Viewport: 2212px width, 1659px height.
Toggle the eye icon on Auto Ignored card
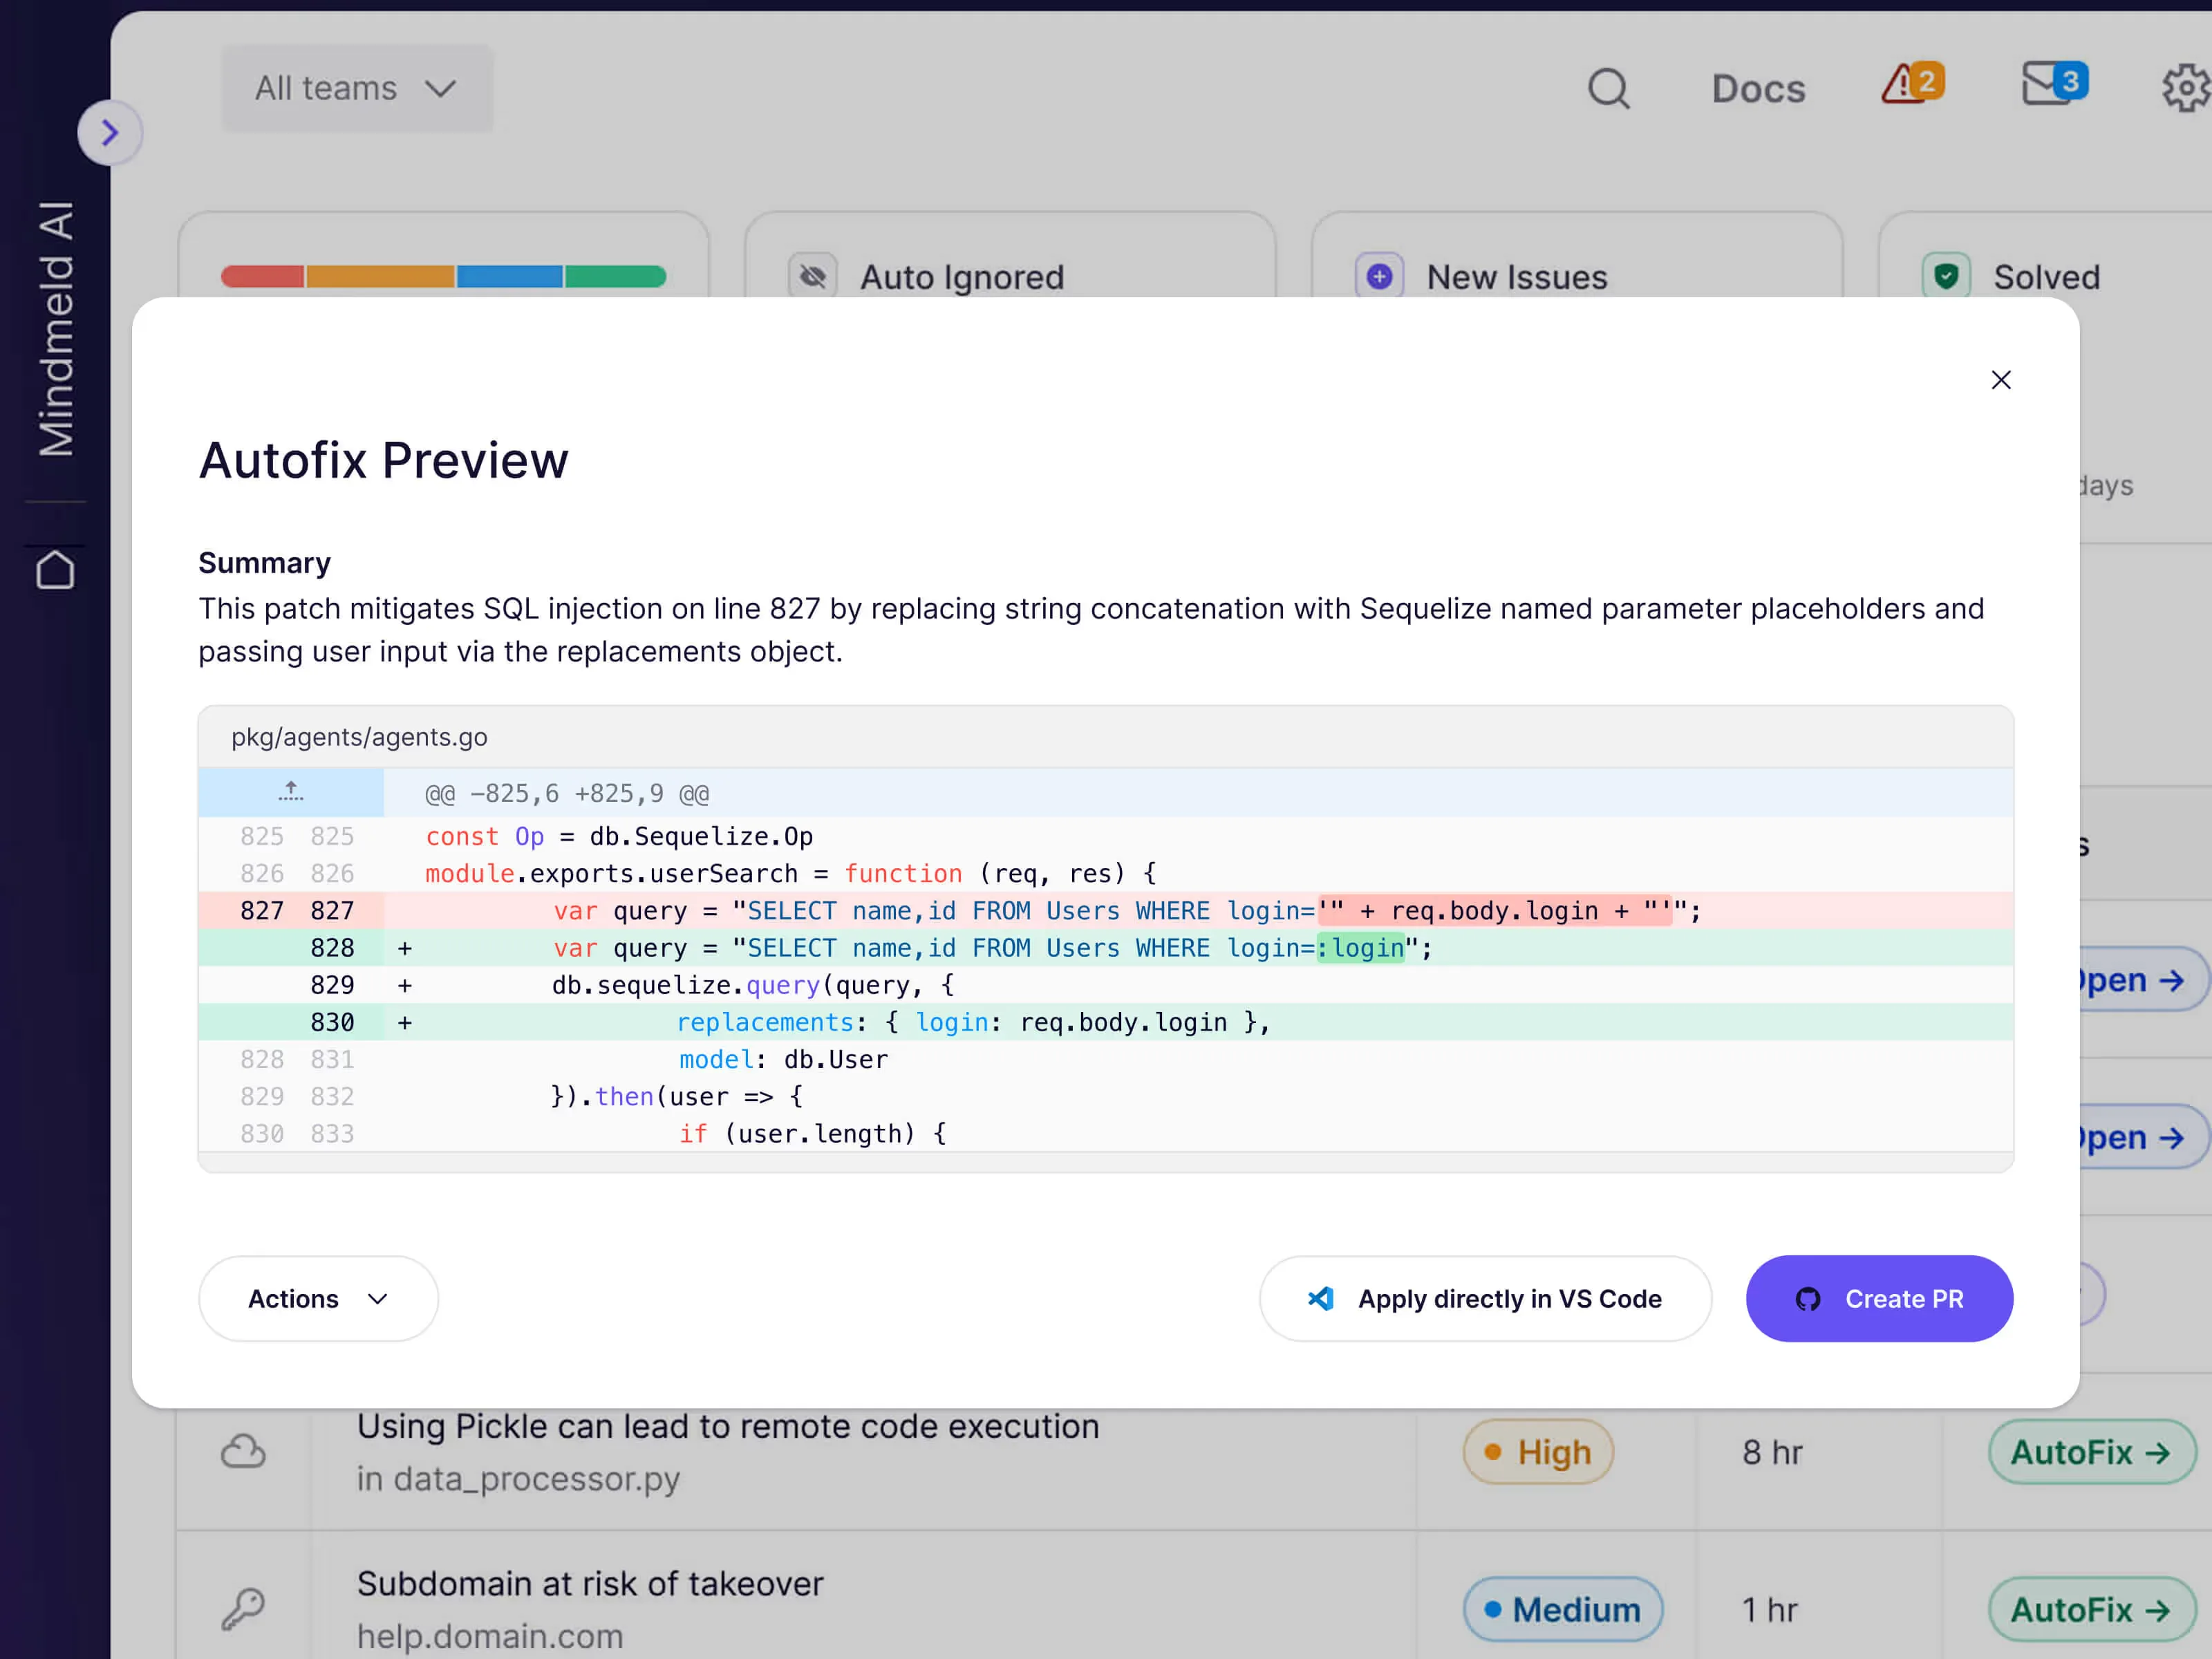pyautogui.click(x=813, y=276)
